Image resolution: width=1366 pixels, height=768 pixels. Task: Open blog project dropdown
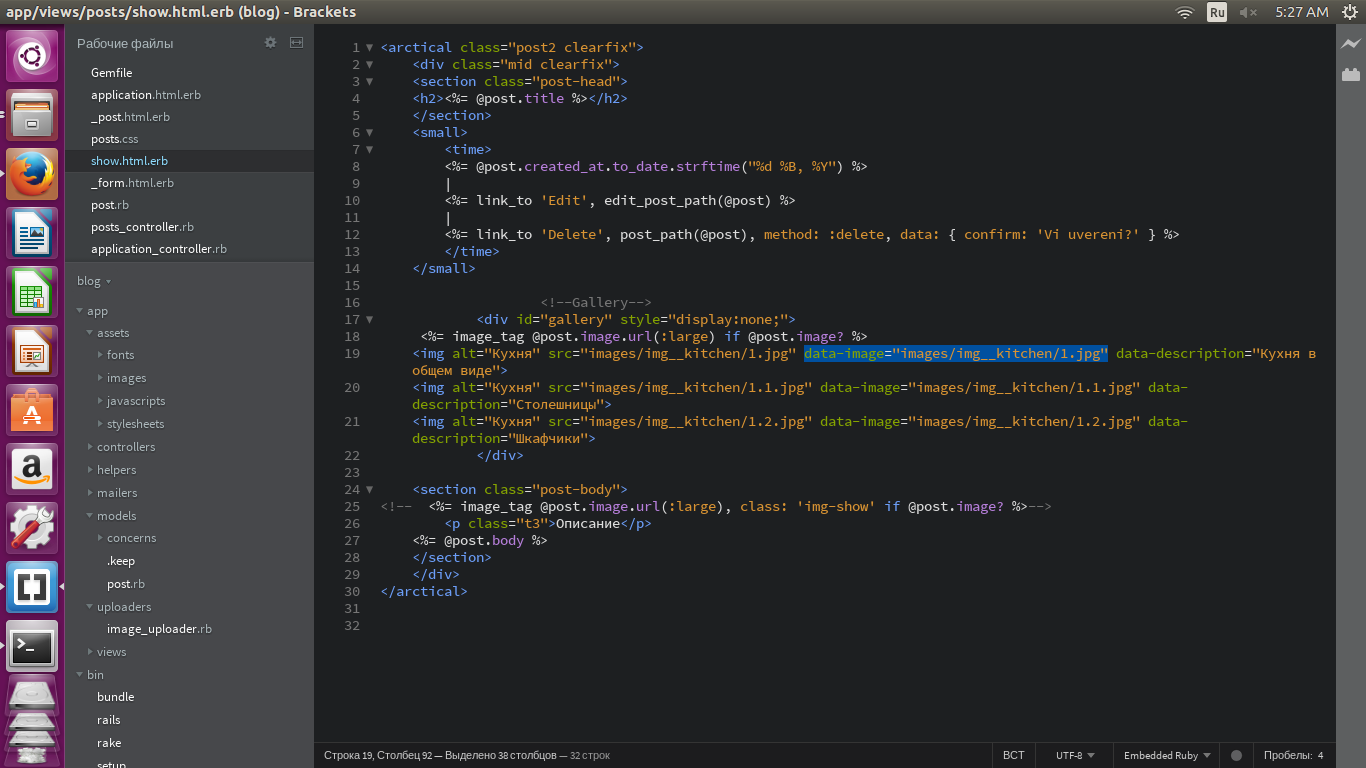[94, 281]
